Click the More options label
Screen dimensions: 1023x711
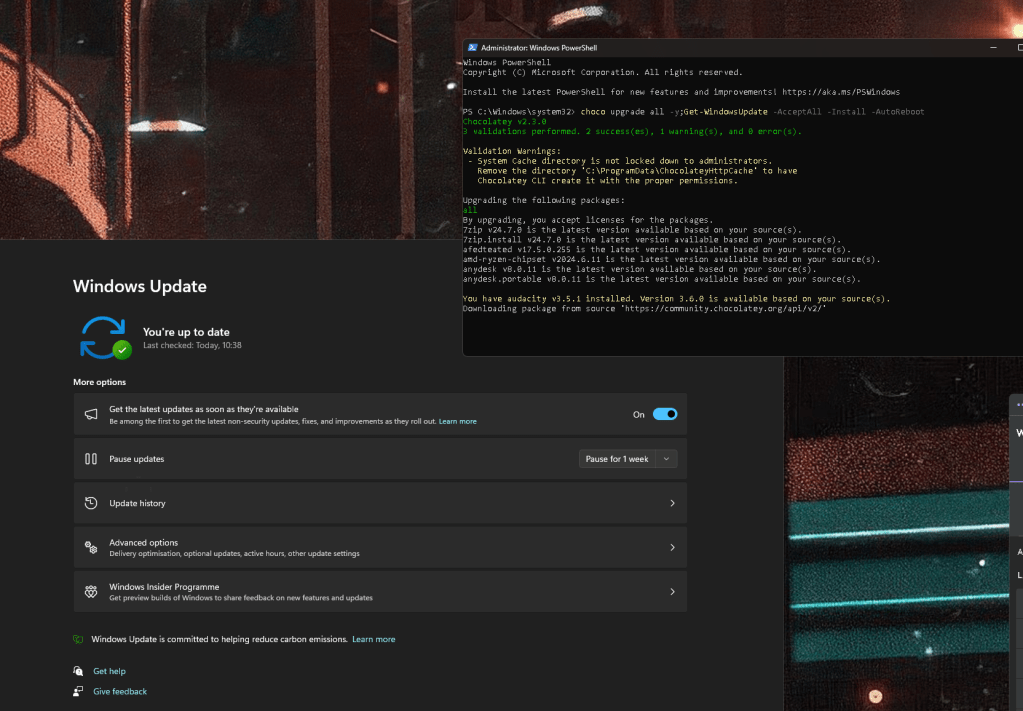[x=99, y=382]
